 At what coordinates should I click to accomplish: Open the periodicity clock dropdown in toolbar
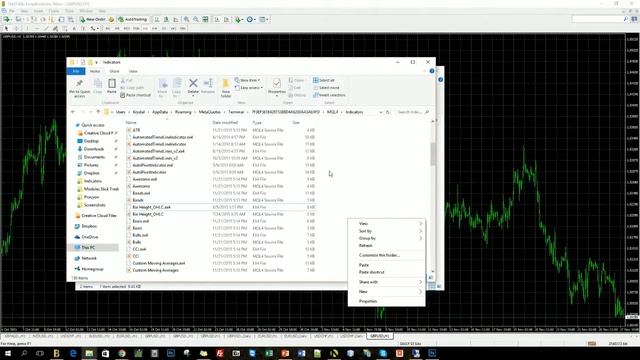point(251,19)
